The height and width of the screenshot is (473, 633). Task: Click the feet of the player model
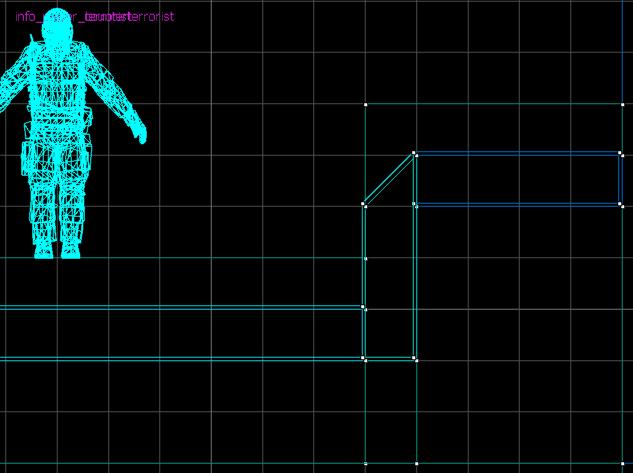[57, 250]
